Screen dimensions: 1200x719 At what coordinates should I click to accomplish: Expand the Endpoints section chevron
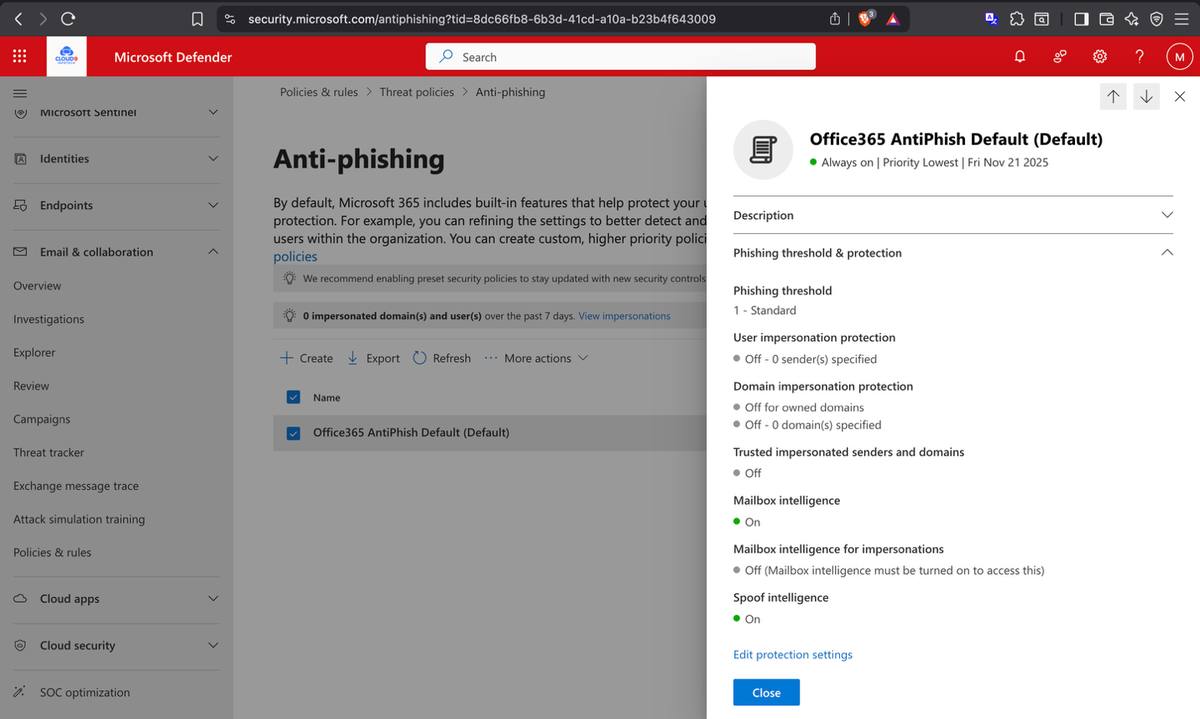pos(213,205)
